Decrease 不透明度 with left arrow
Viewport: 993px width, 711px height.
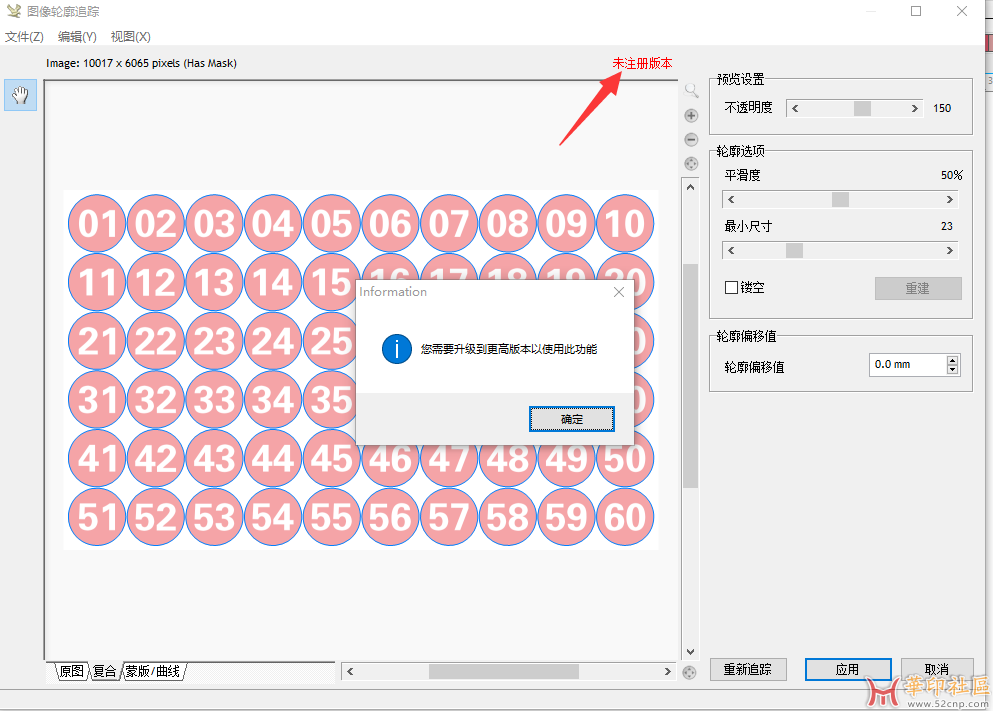coord(795,108)
